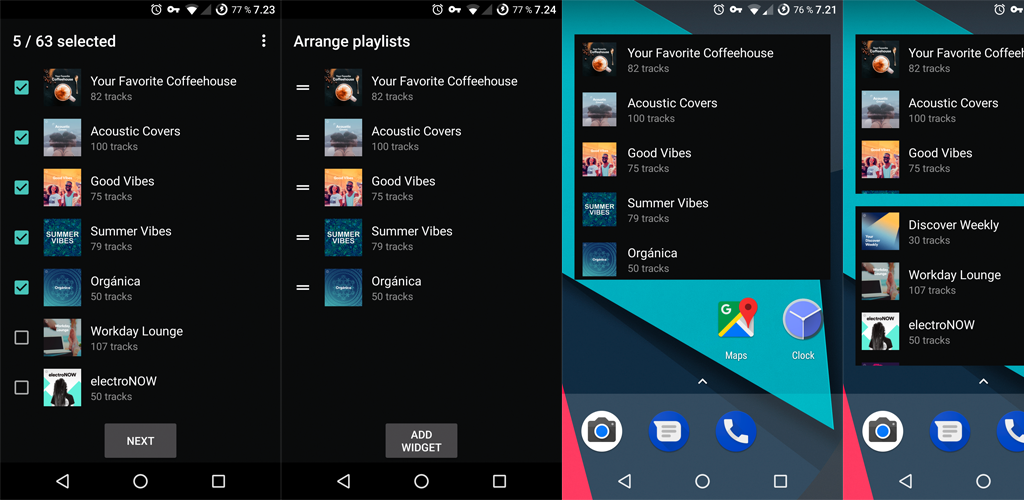This screenshot has width=1024, height=500.
Task: Tap the VPN key icon in first screen status bar
Action: click(x=173, y=9)
